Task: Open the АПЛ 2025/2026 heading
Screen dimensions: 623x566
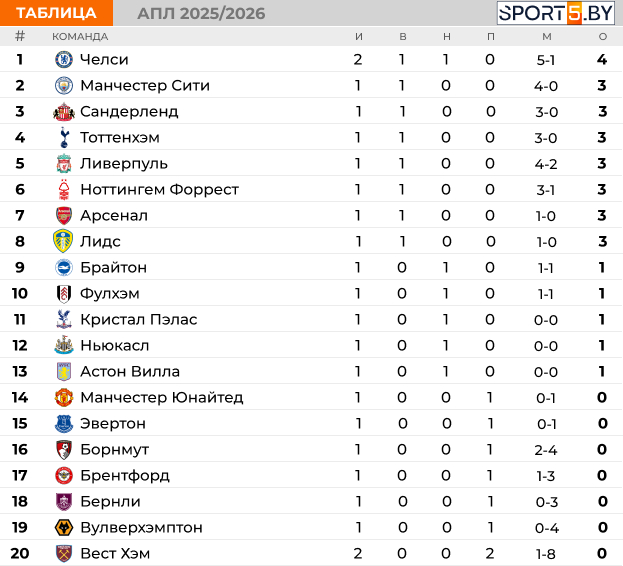Action: [201, 14]
